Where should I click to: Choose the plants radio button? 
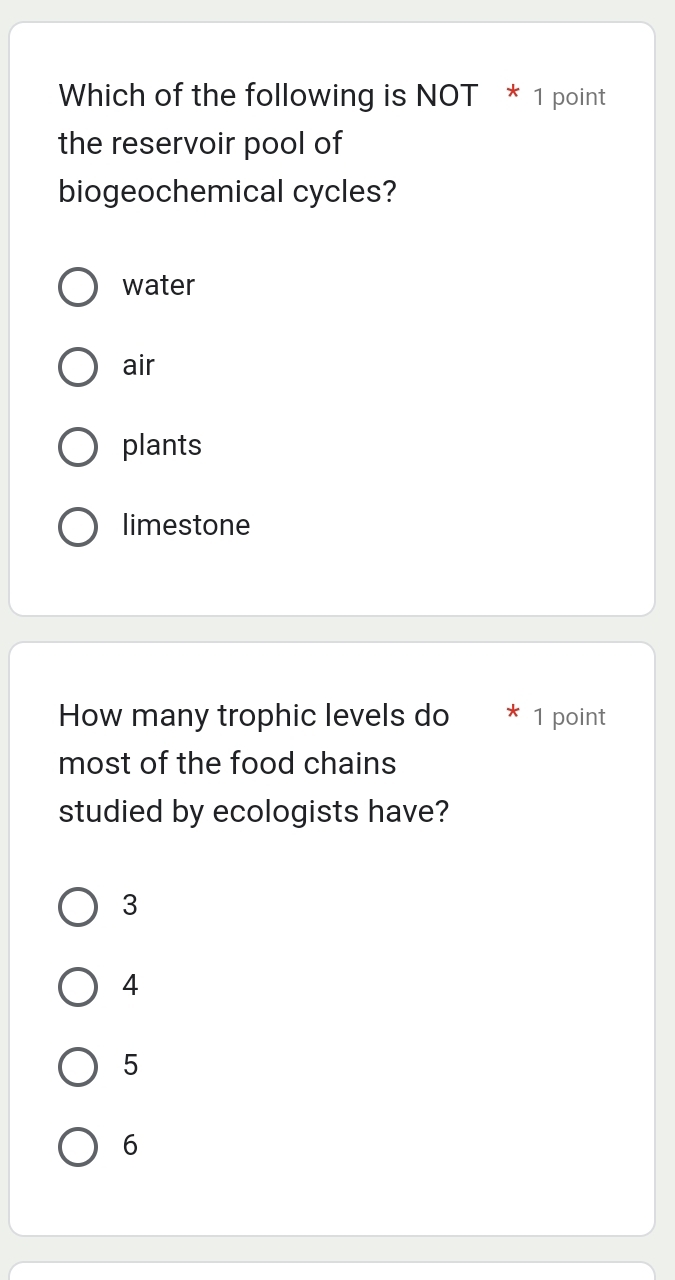[x=78, y=447]
